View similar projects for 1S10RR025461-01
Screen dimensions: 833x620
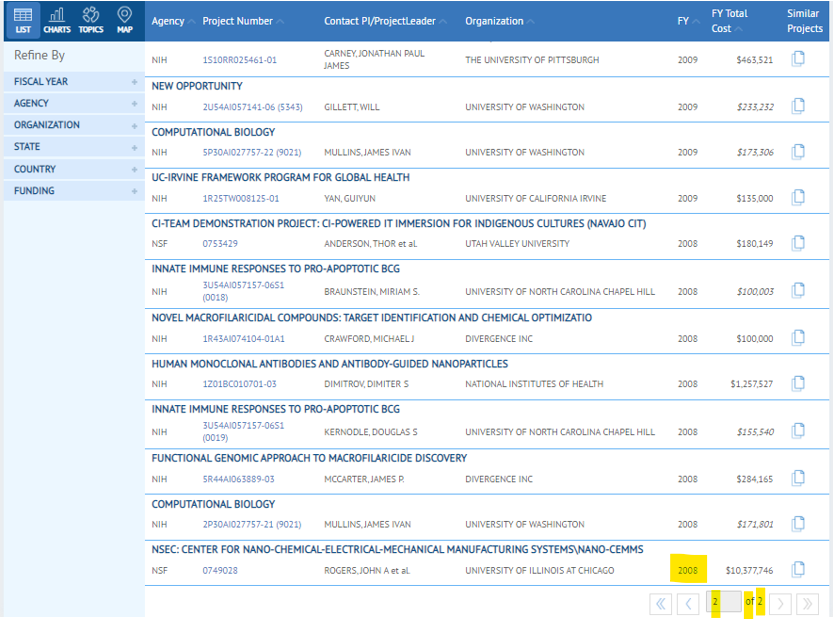[x=798, y=59]
